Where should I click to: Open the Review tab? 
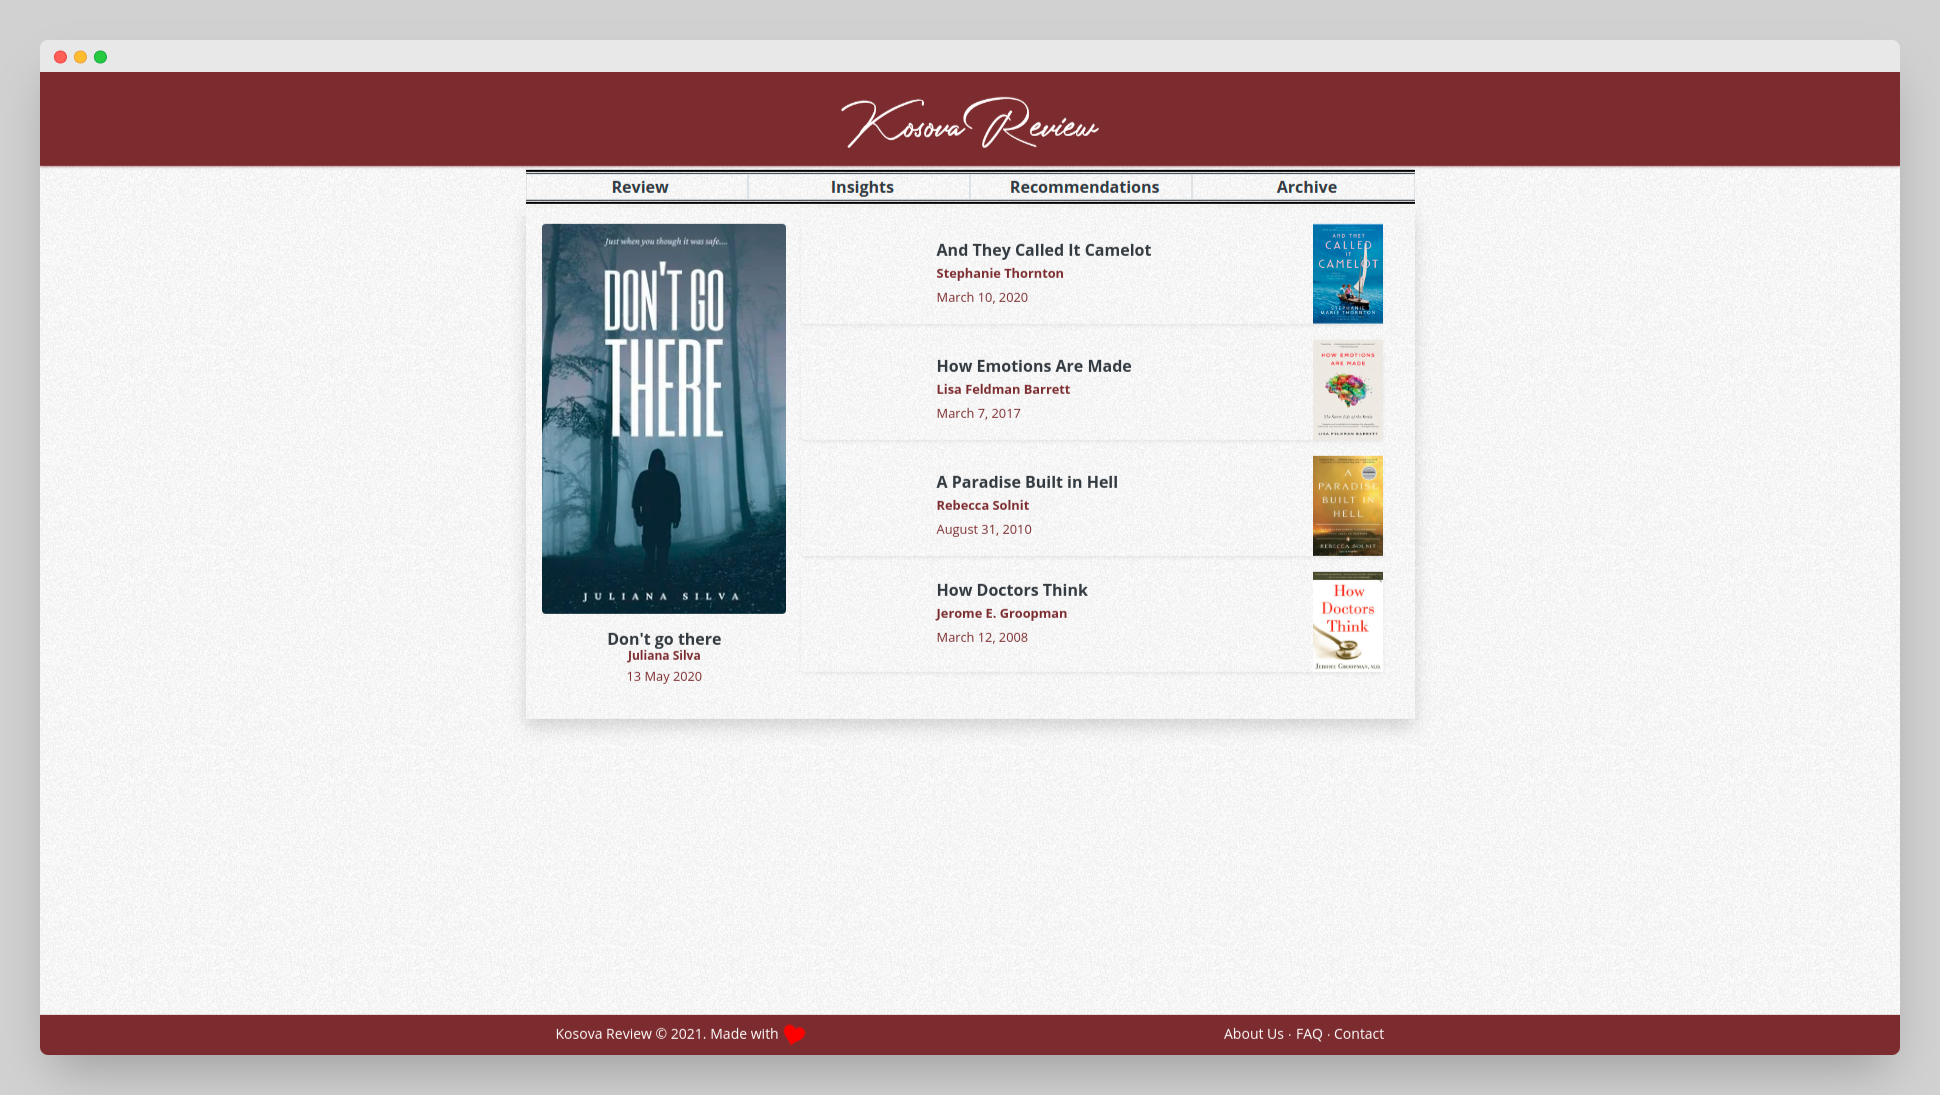[639, 187]
